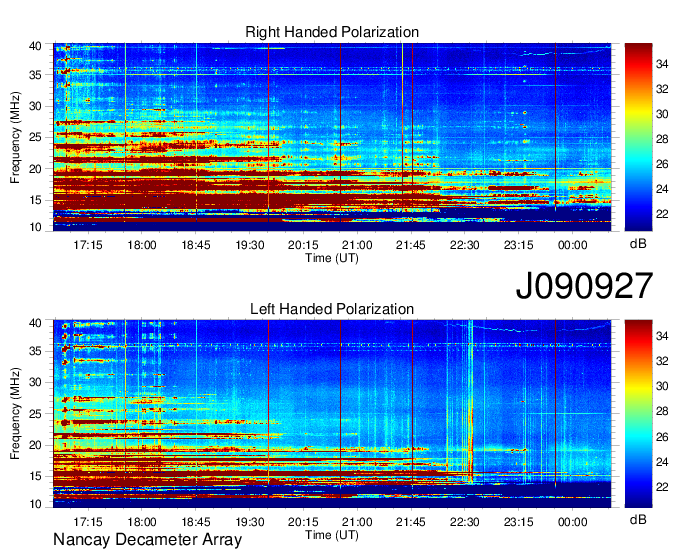Click the 10 MHz label on lower plot
The image size is (680, 552).
tap(35, 504)
